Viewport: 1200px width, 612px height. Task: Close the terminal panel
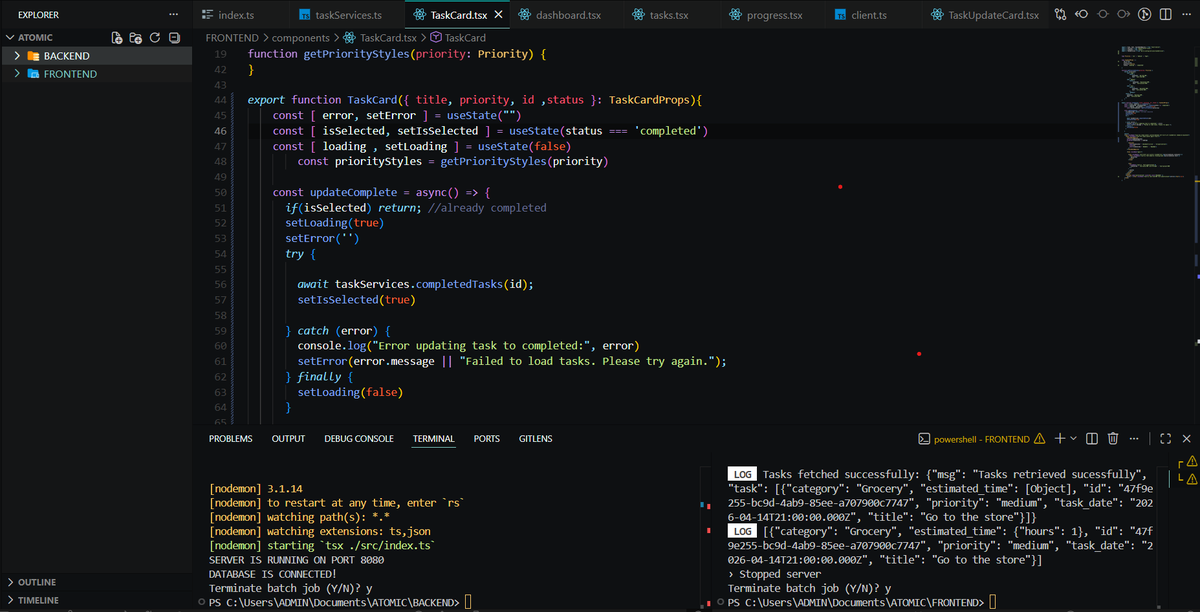tap(1186, 438)
